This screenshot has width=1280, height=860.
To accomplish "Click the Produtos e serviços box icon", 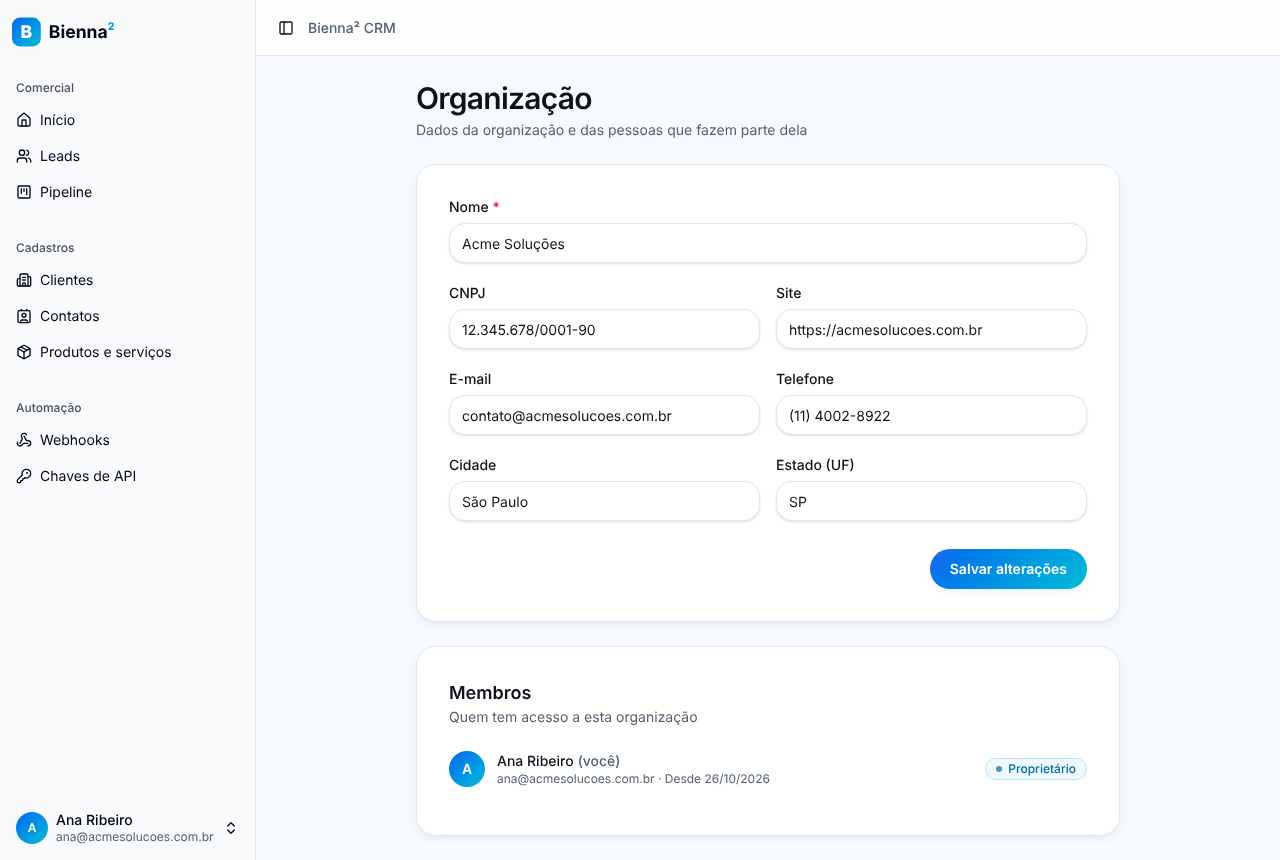I will (24, 352).
